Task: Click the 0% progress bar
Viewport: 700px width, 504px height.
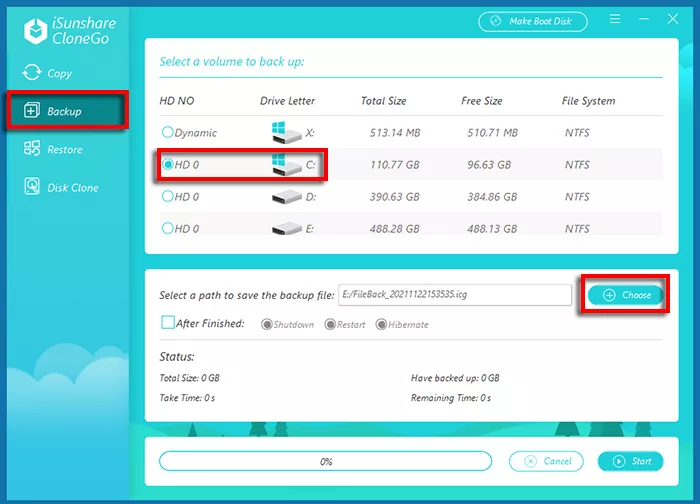Action: point(325,461)
